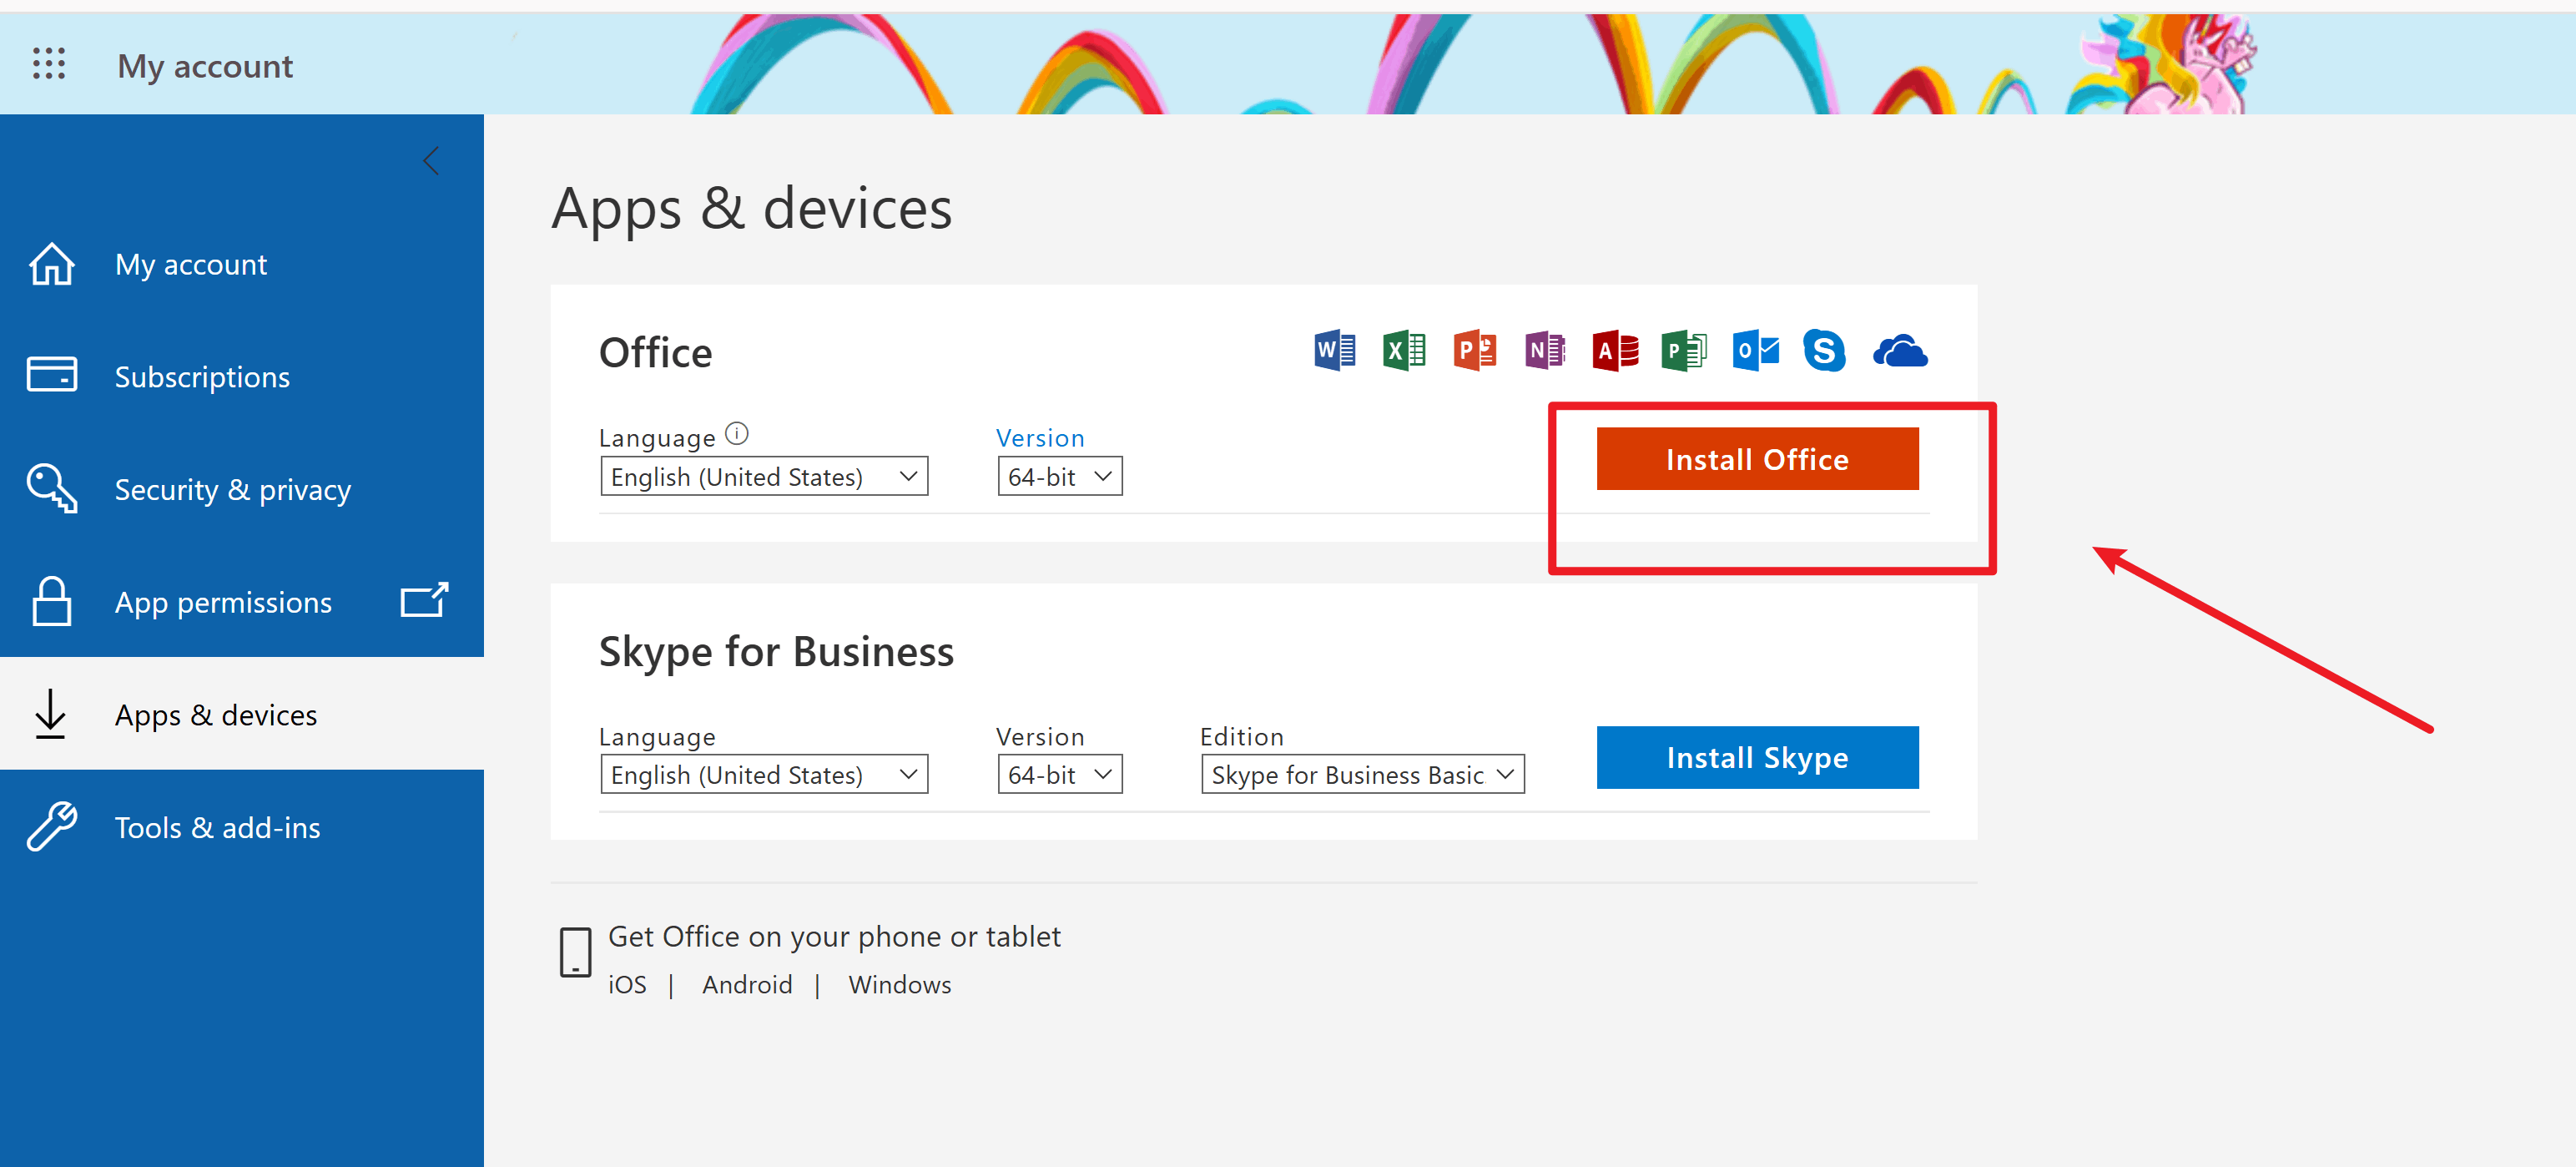The width and height of the screenshot is (2576, 1167).
Task: Click the Install Skype button
Action: pyautogui.click(x=1757, y=757)
